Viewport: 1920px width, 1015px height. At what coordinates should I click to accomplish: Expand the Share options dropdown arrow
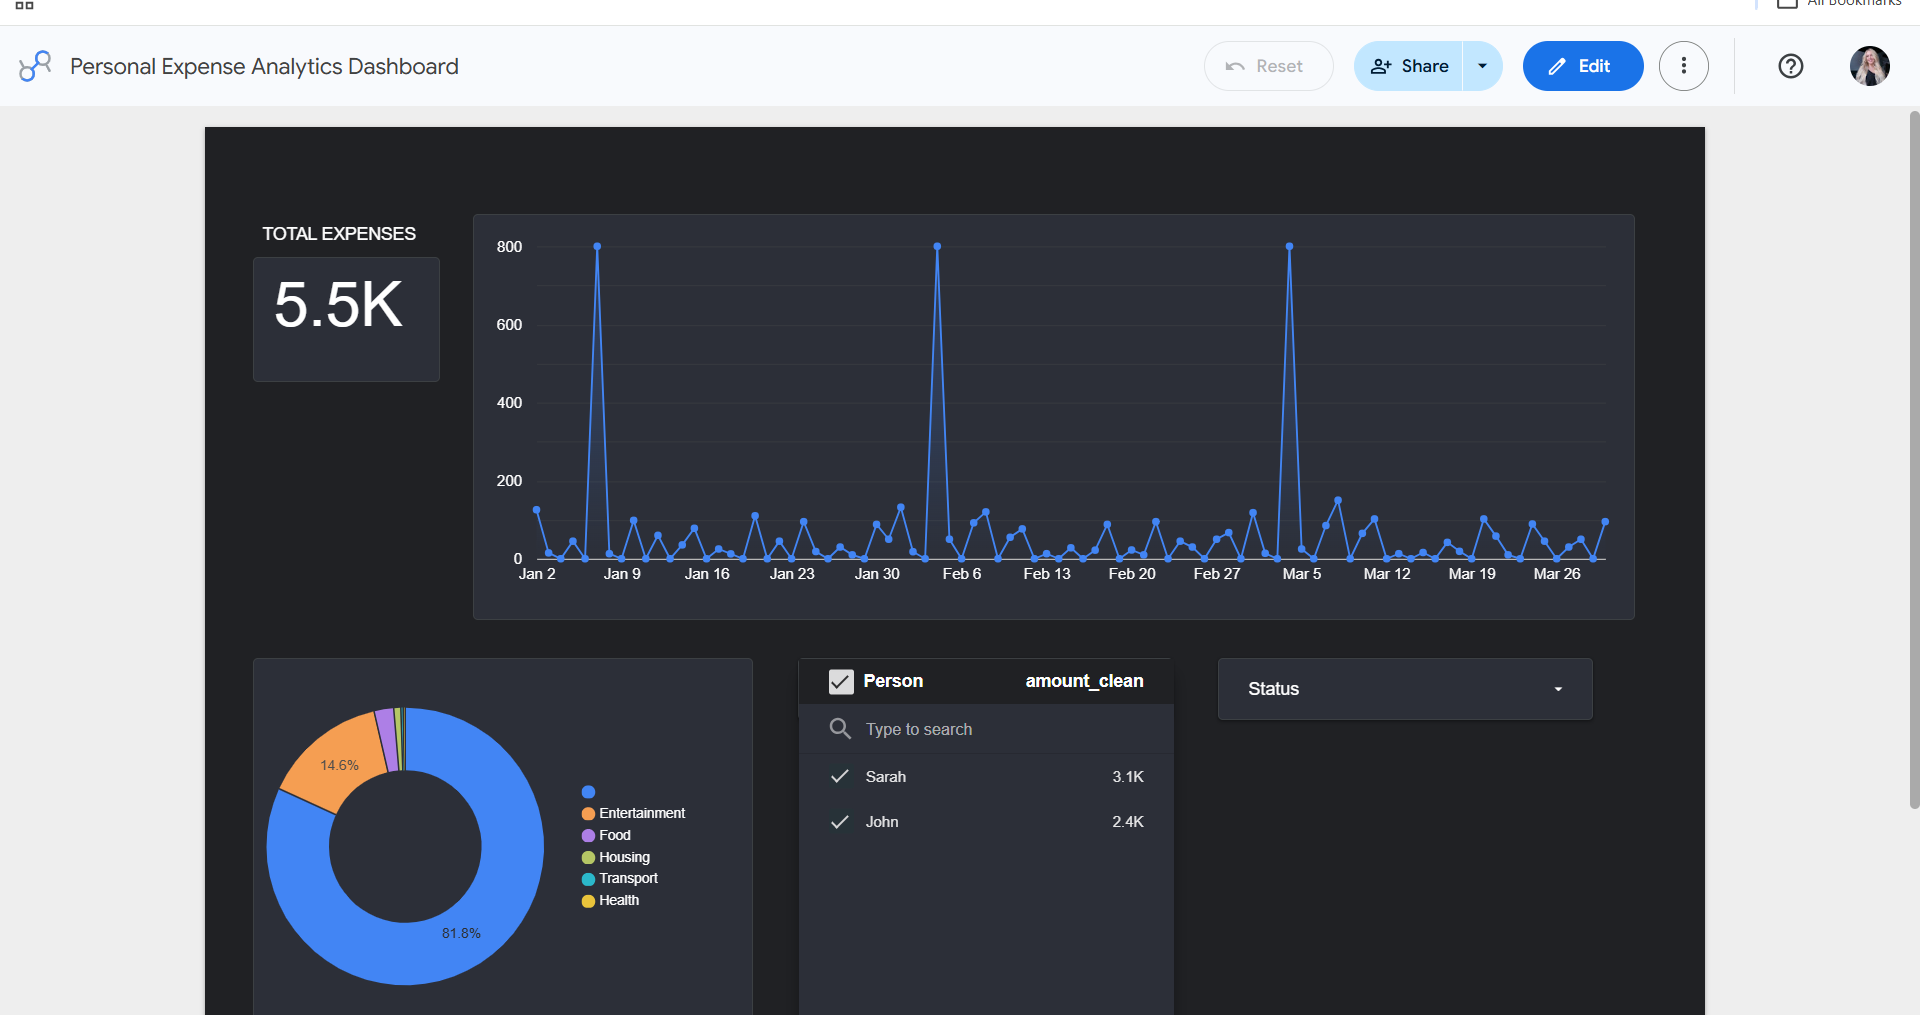coord(1483,66)
